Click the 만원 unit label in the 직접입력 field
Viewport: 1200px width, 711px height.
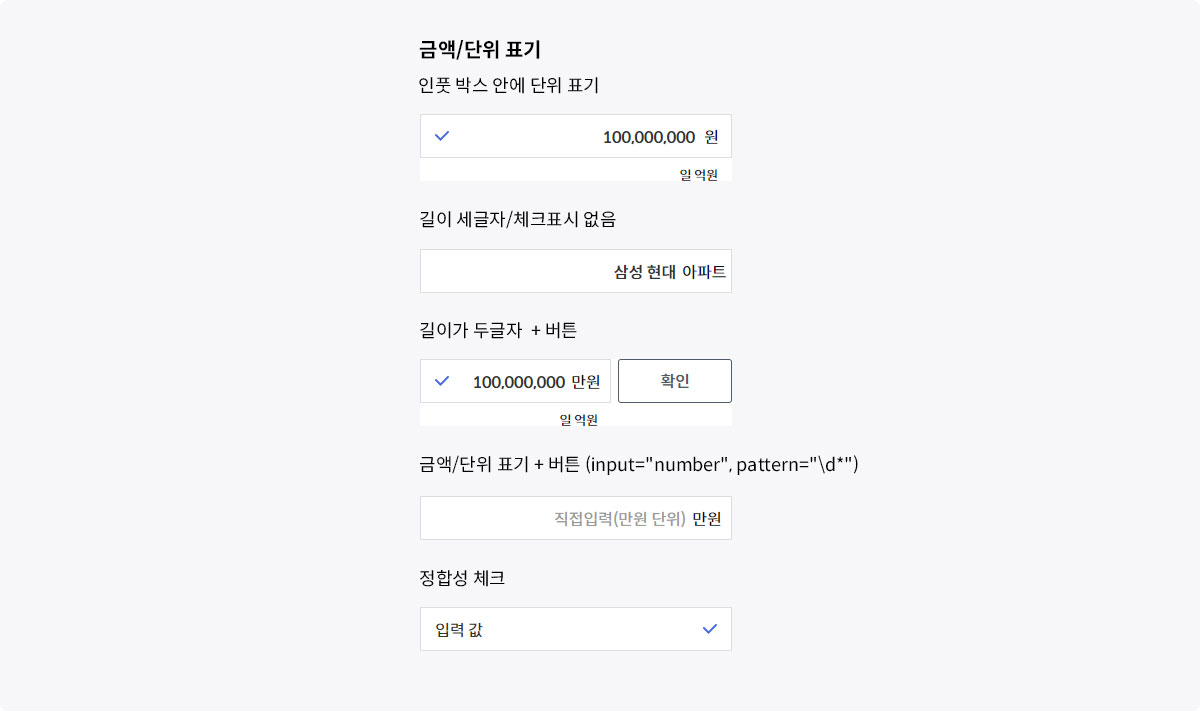click(x=707, y=519)
